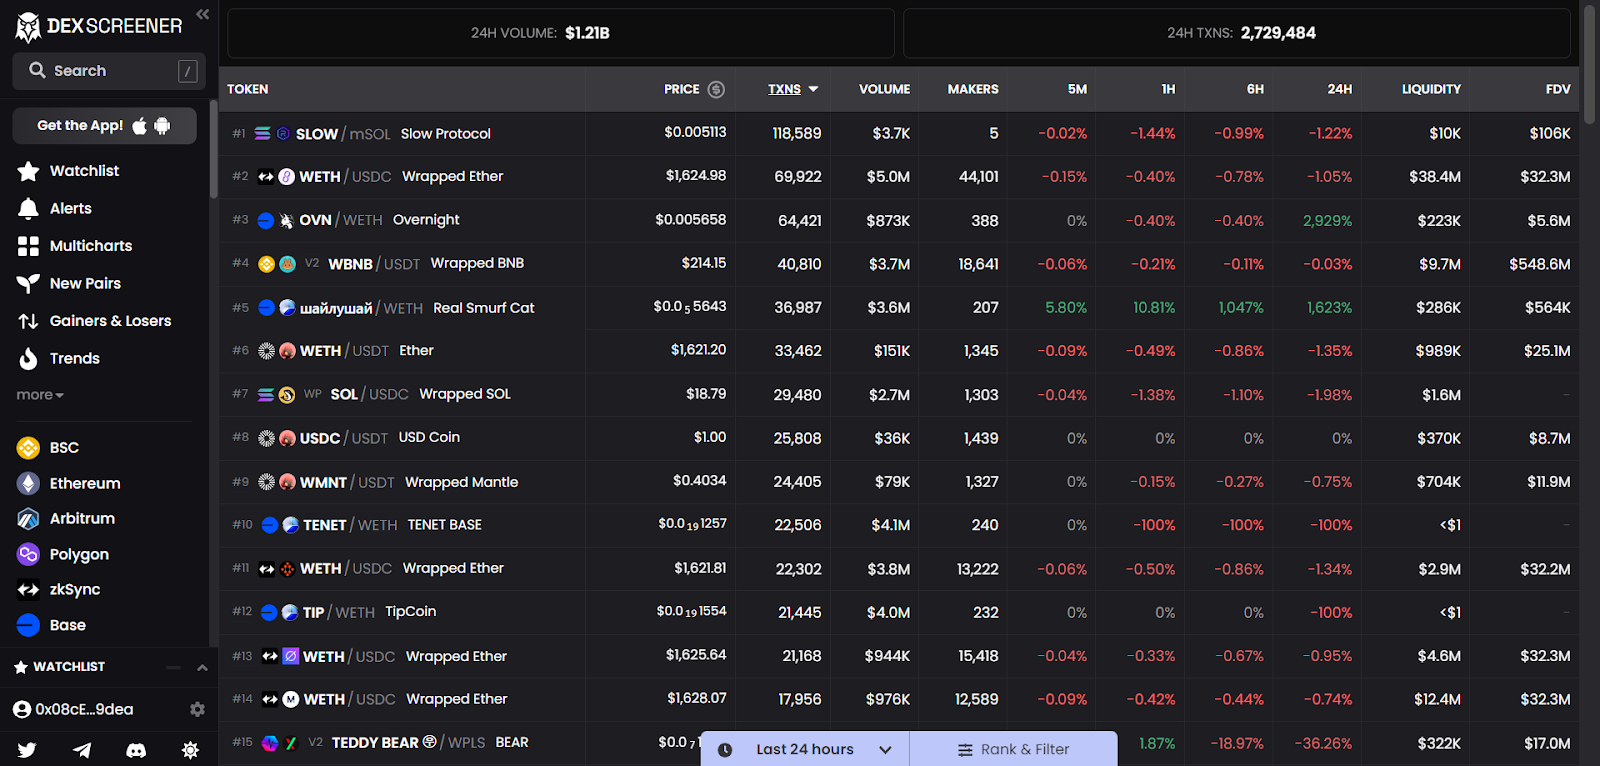Filter by the Arbitrum chain

(66, 519)
